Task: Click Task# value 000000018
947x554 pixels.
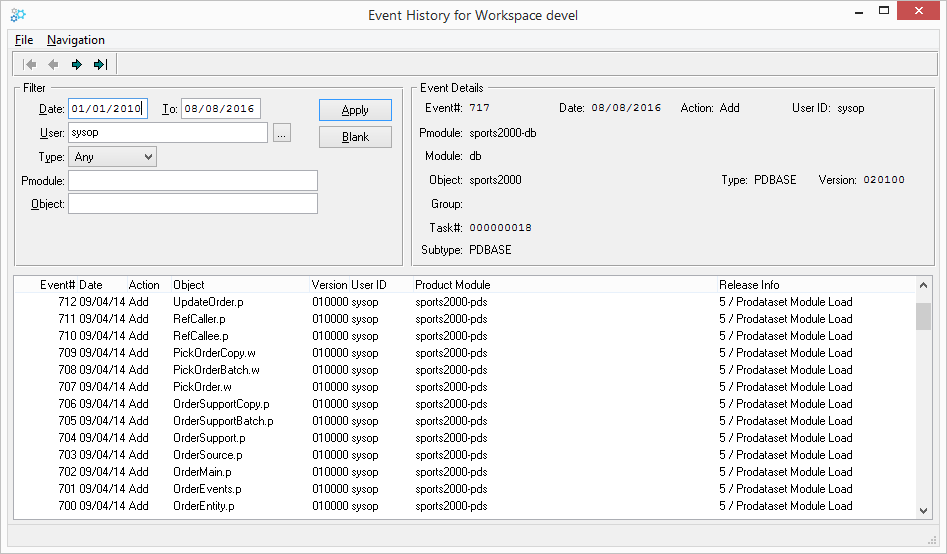Action: point(501,228)
